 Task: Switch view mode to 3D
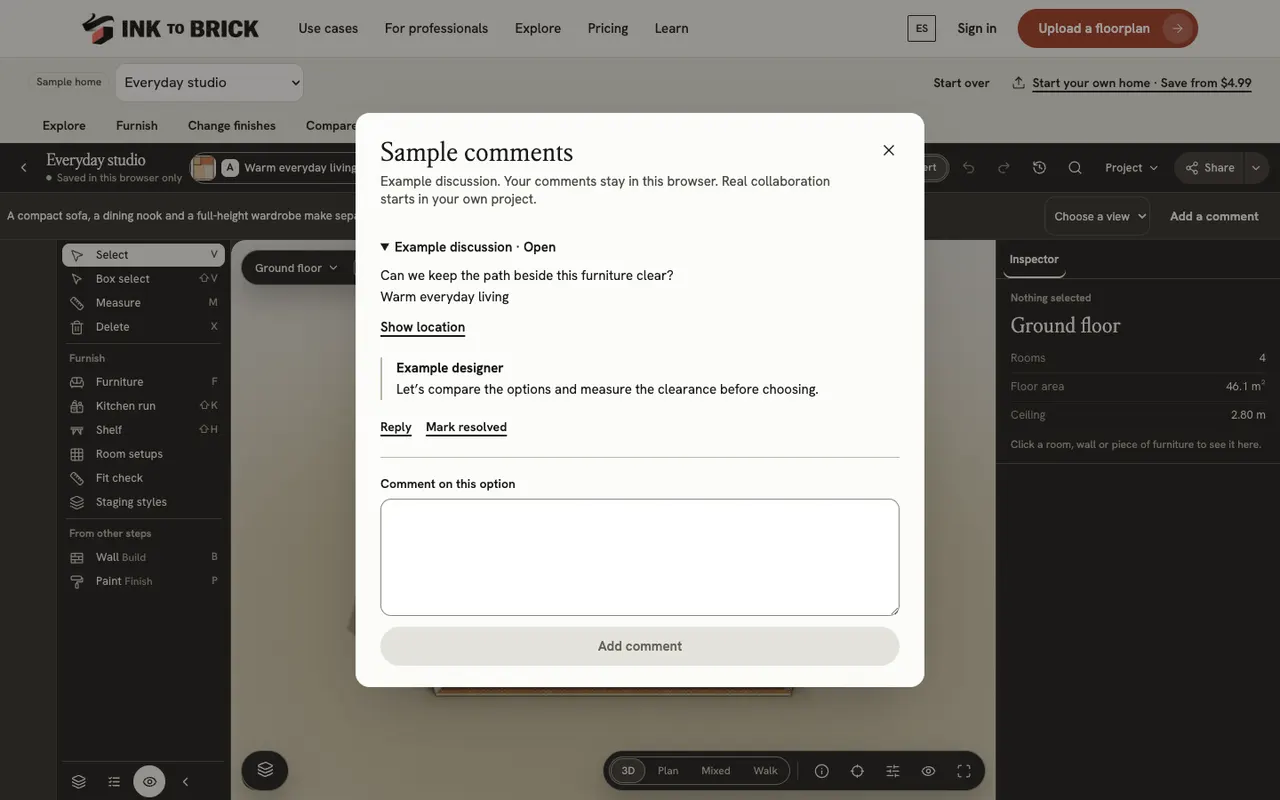pyautogui.click(x=628, y=771)
